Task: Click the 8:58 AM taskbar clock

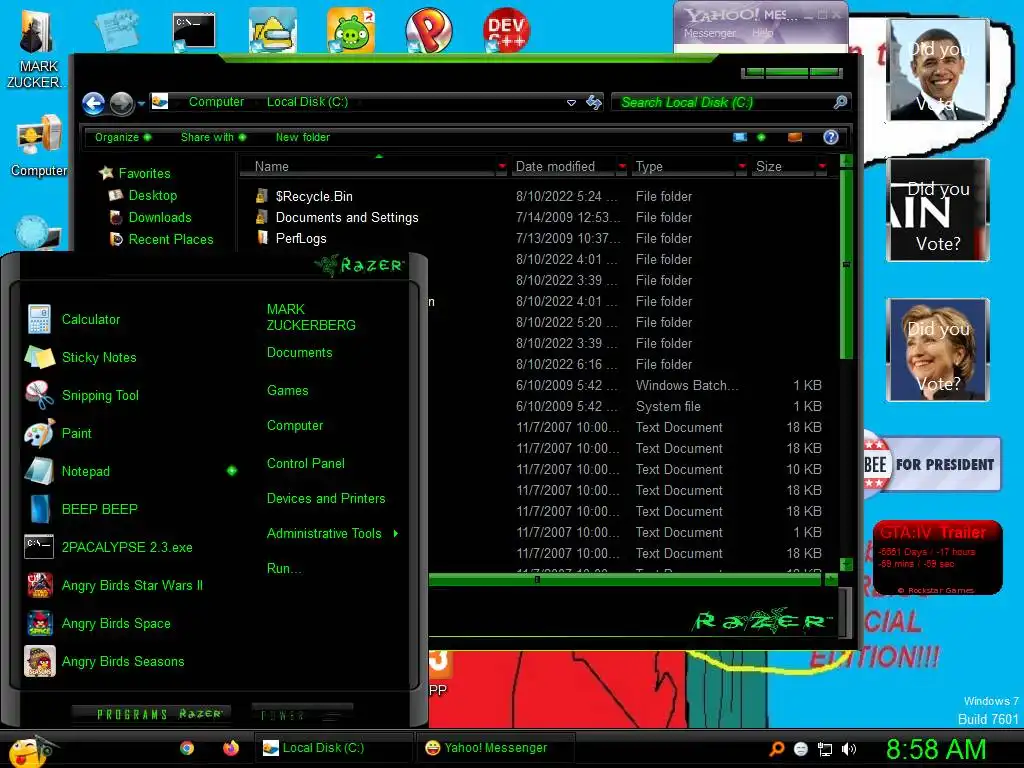Action: (x=936, y=750)
